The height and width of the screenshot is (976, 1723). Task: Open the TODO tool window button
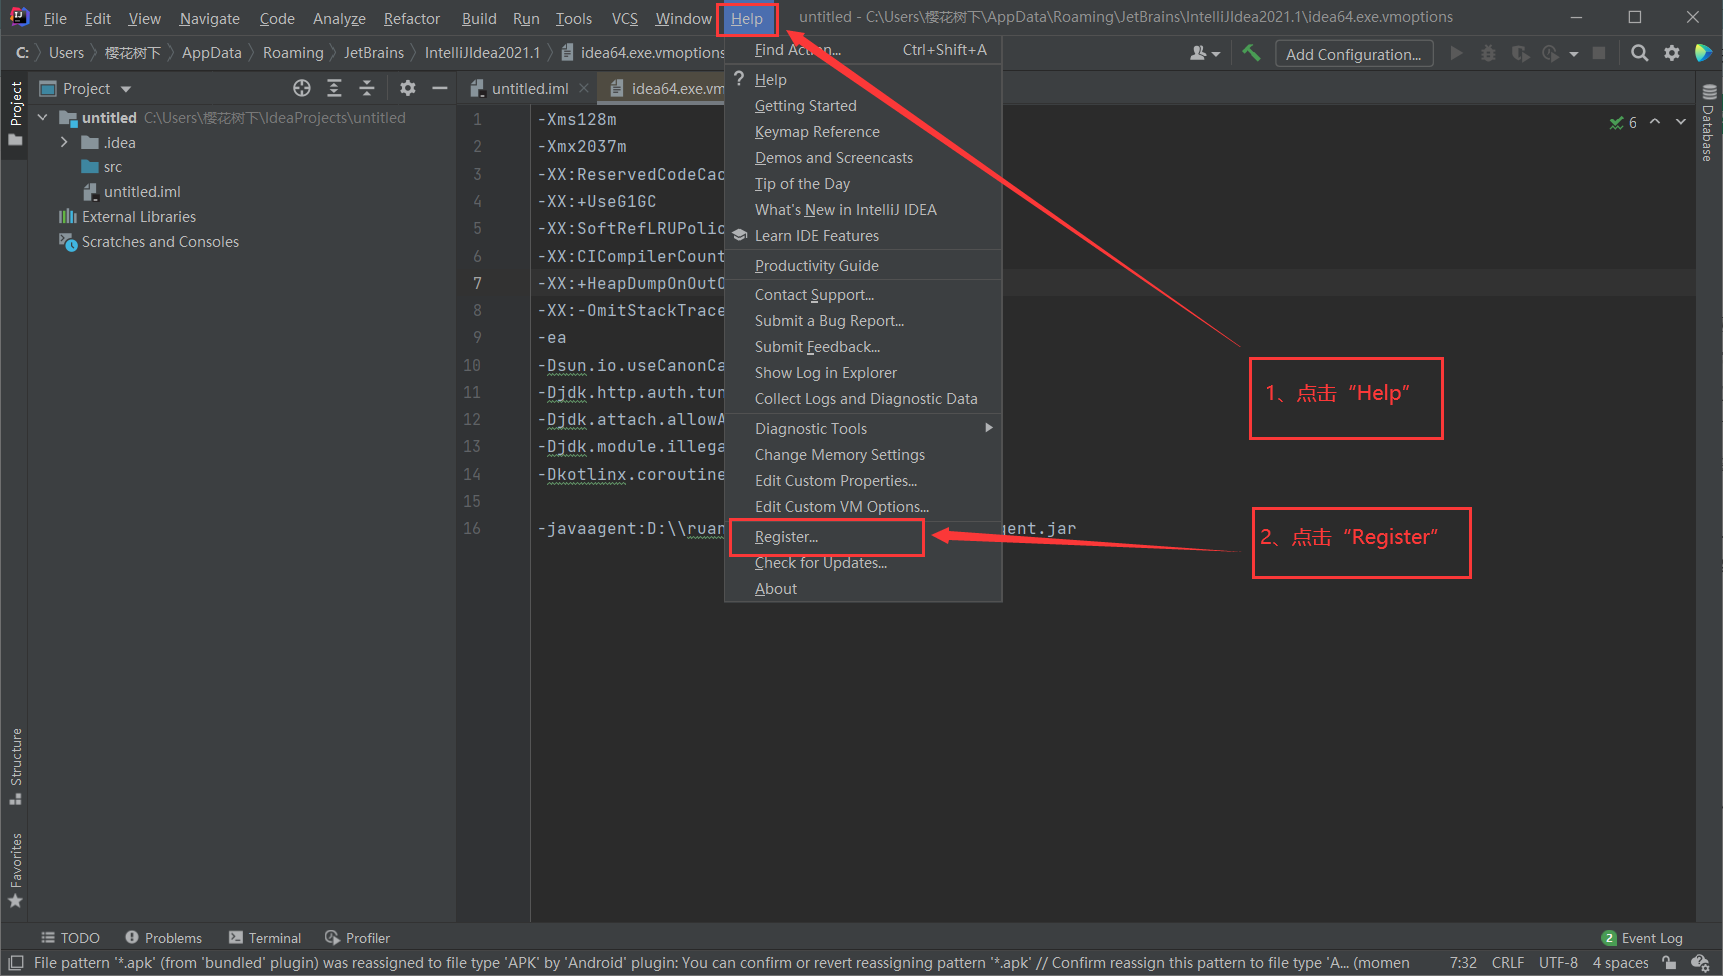click(x=70, y=938)
